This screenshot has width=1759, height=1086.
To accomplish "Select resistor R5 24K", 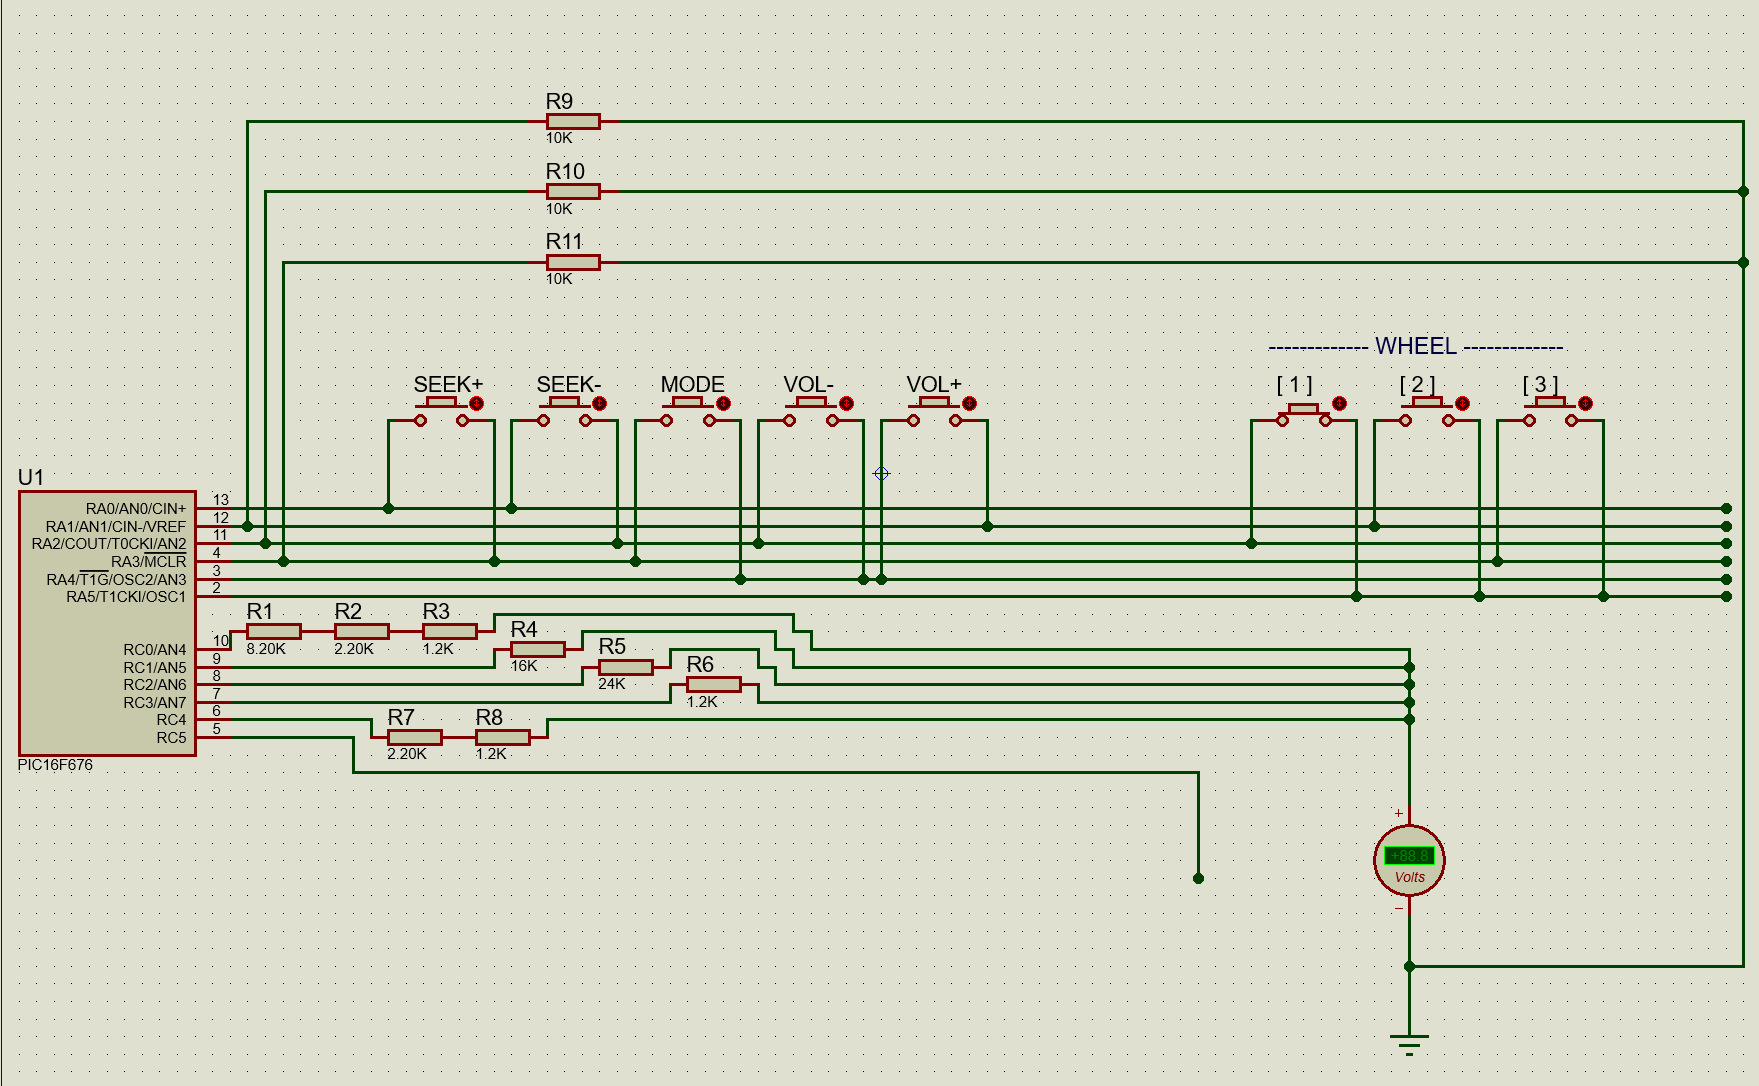I will [x=626, y=667].
